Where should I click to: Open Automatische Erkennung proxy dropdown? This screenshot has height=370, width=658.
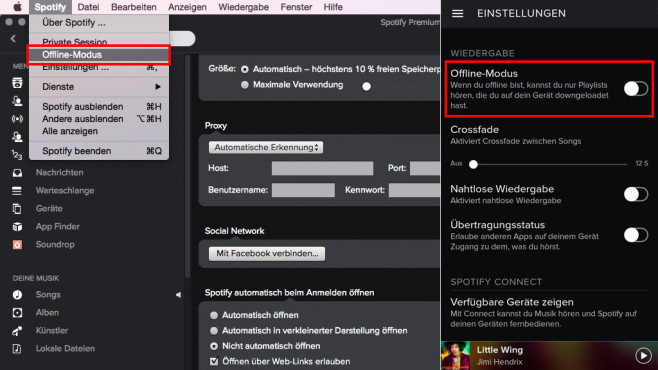266,147
